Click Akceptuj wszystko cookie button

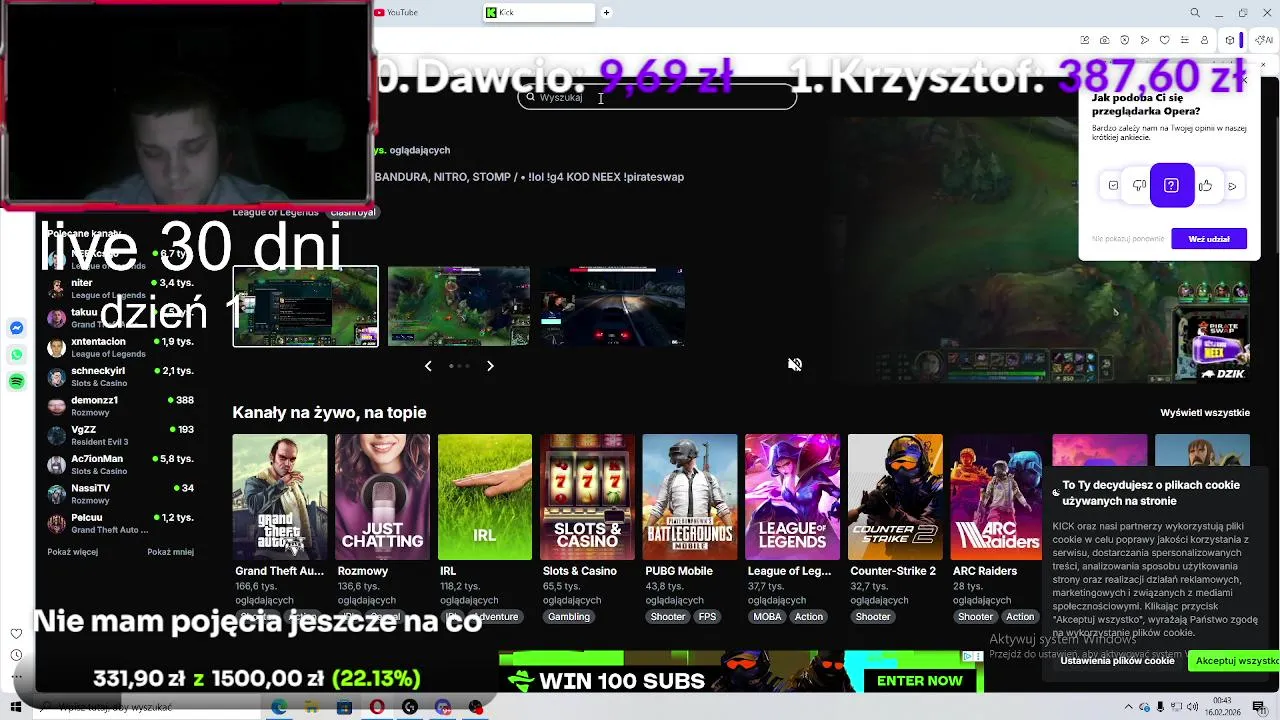click(x=1235, y=661)
